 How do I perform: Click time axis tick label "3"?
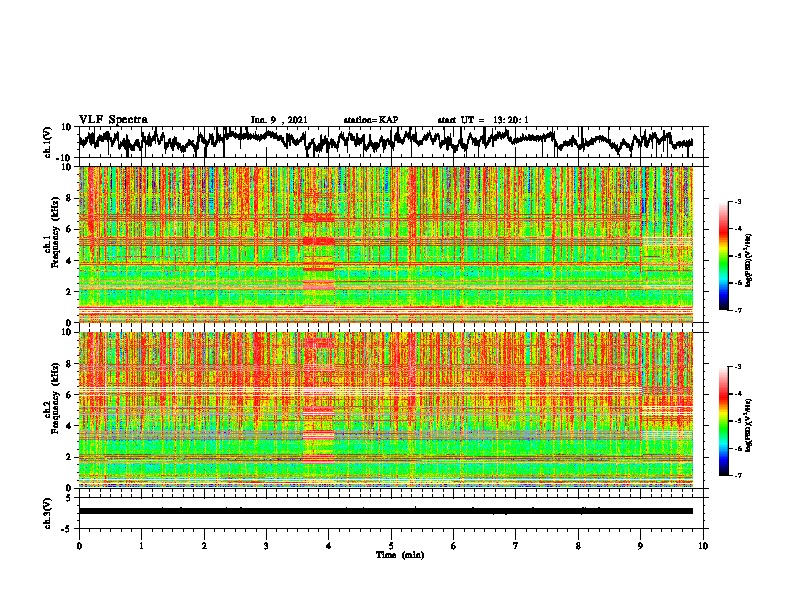(x=266, y=546)
